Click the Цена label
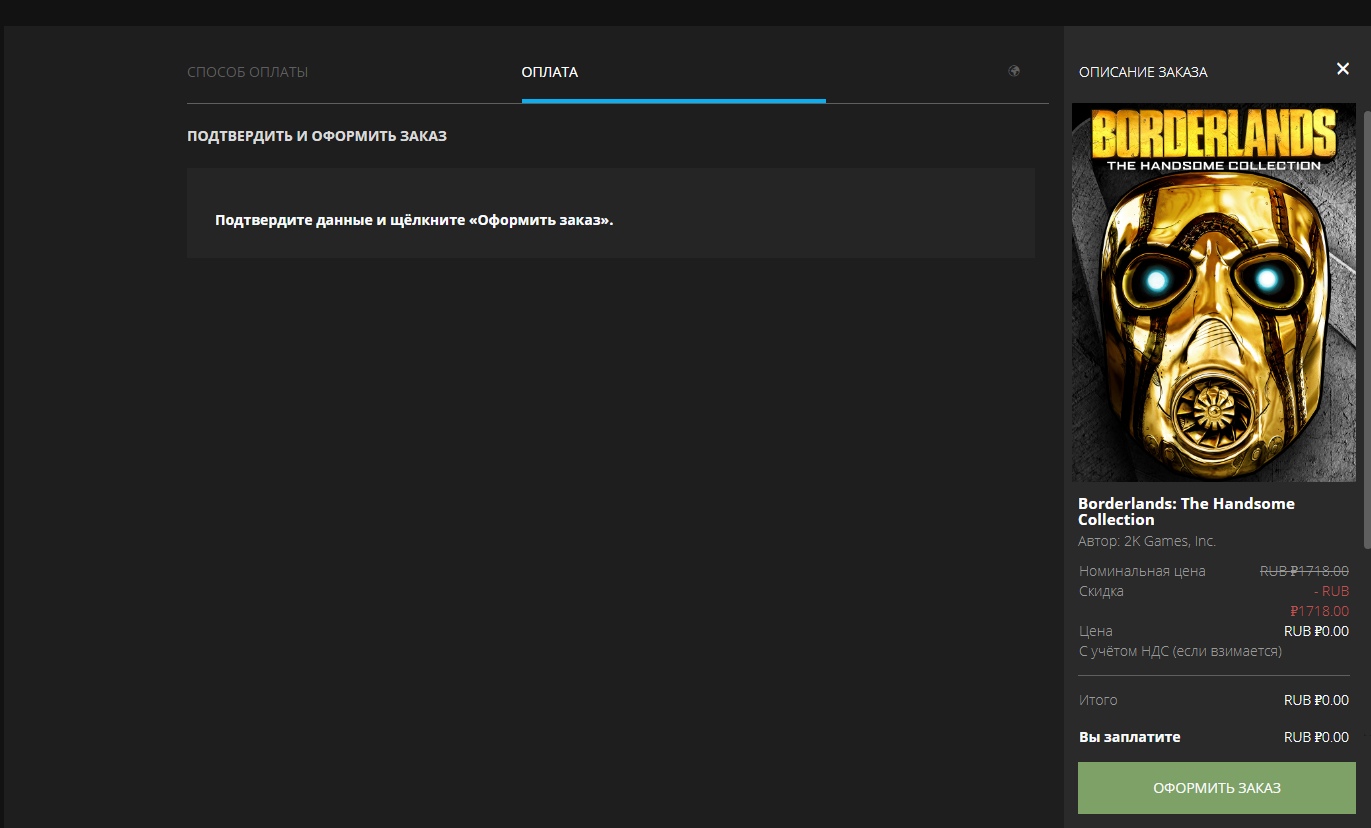The image size is (1371, 828). 1096,631
